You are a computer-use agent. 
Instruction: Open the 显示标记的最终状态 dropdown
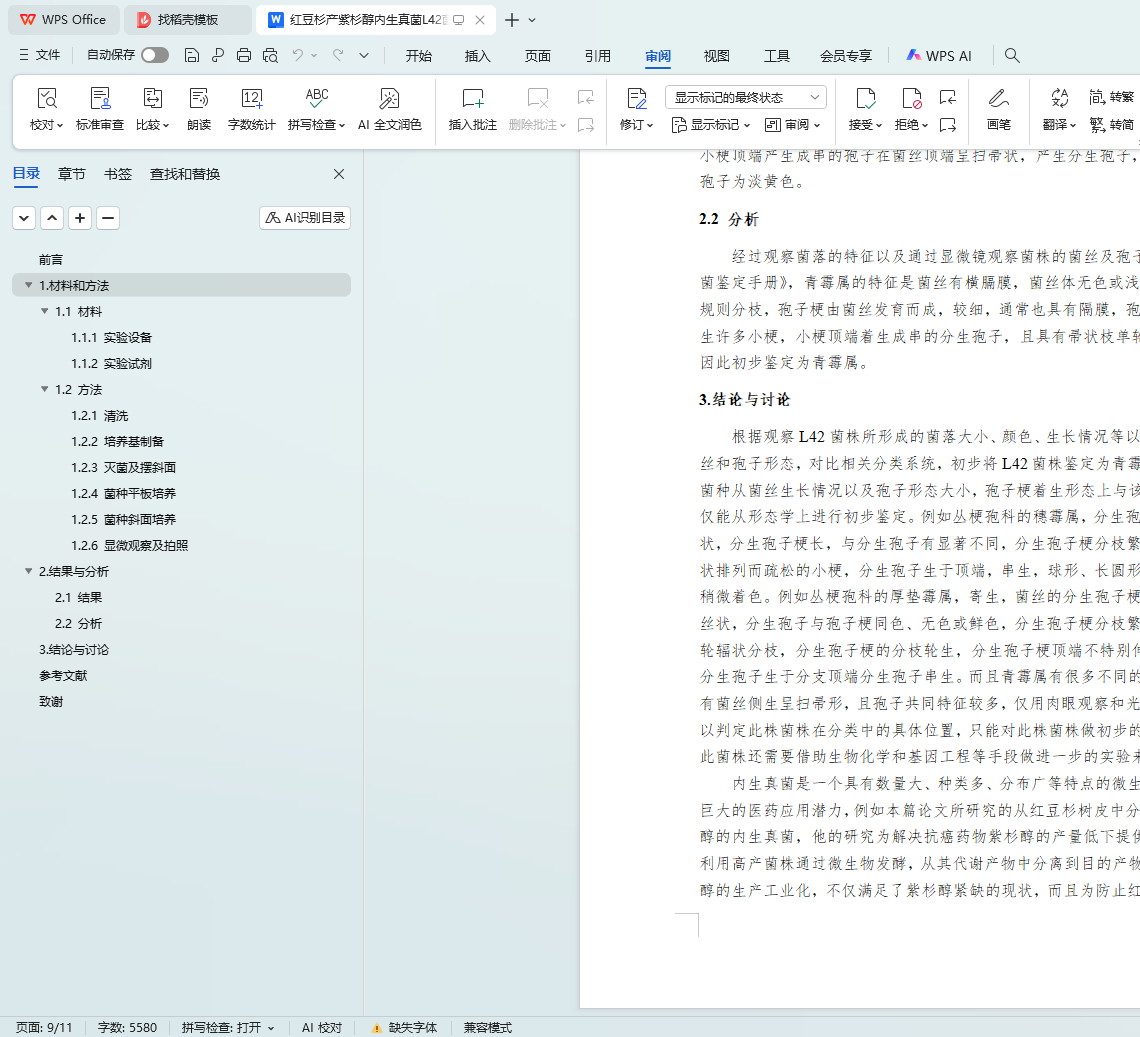(x=745, y=97)
